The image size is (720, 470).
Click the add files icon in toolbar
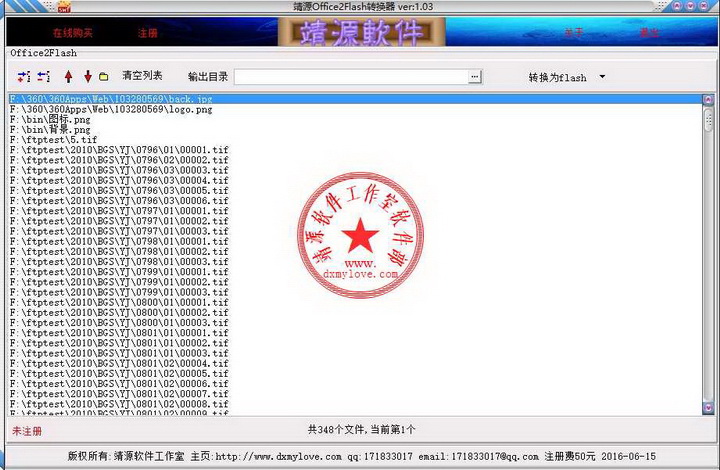(x=24, y=77)
